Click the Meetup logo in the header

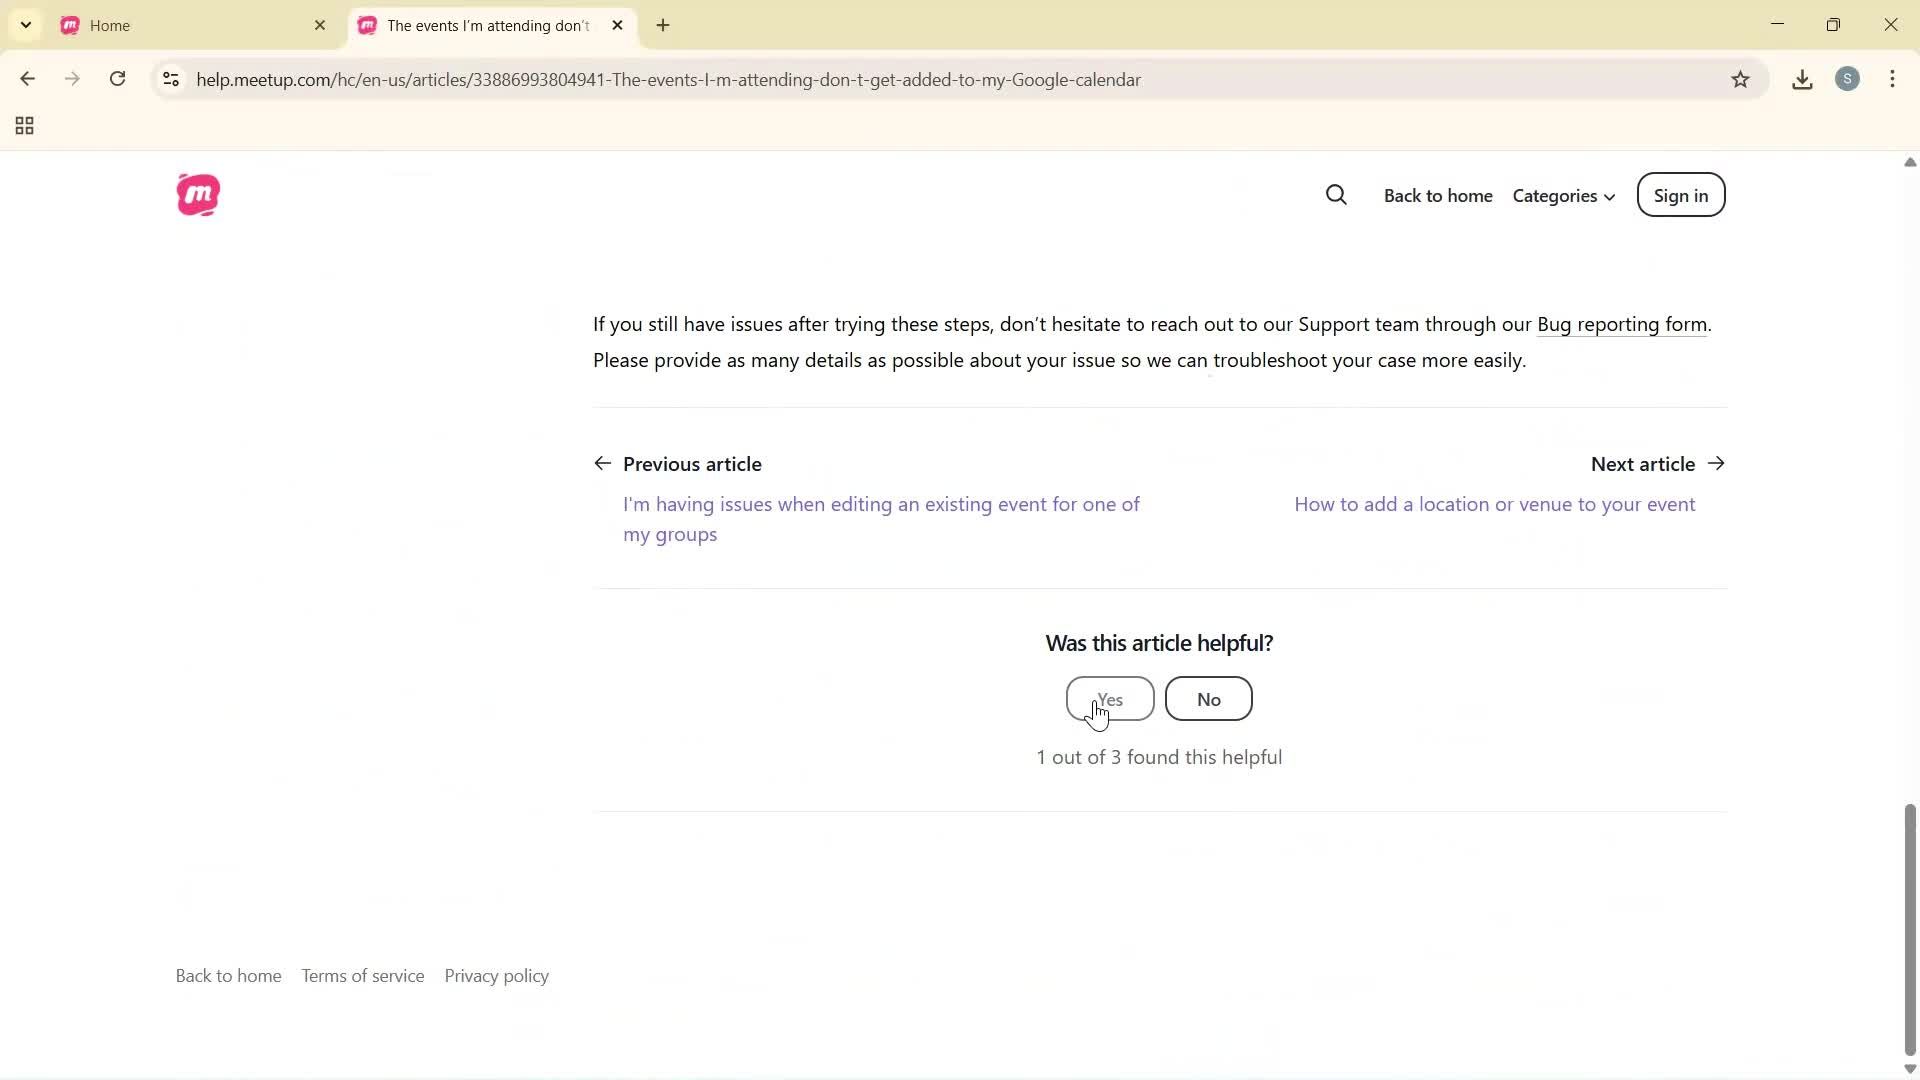pyautogui.click(x=198, y=195)
